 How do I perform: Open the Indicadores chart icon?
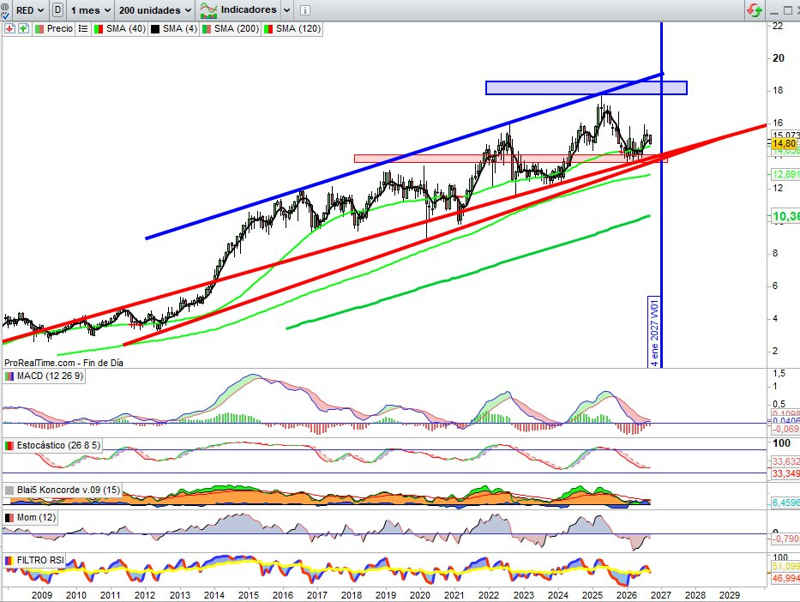(x=208, y=10)
